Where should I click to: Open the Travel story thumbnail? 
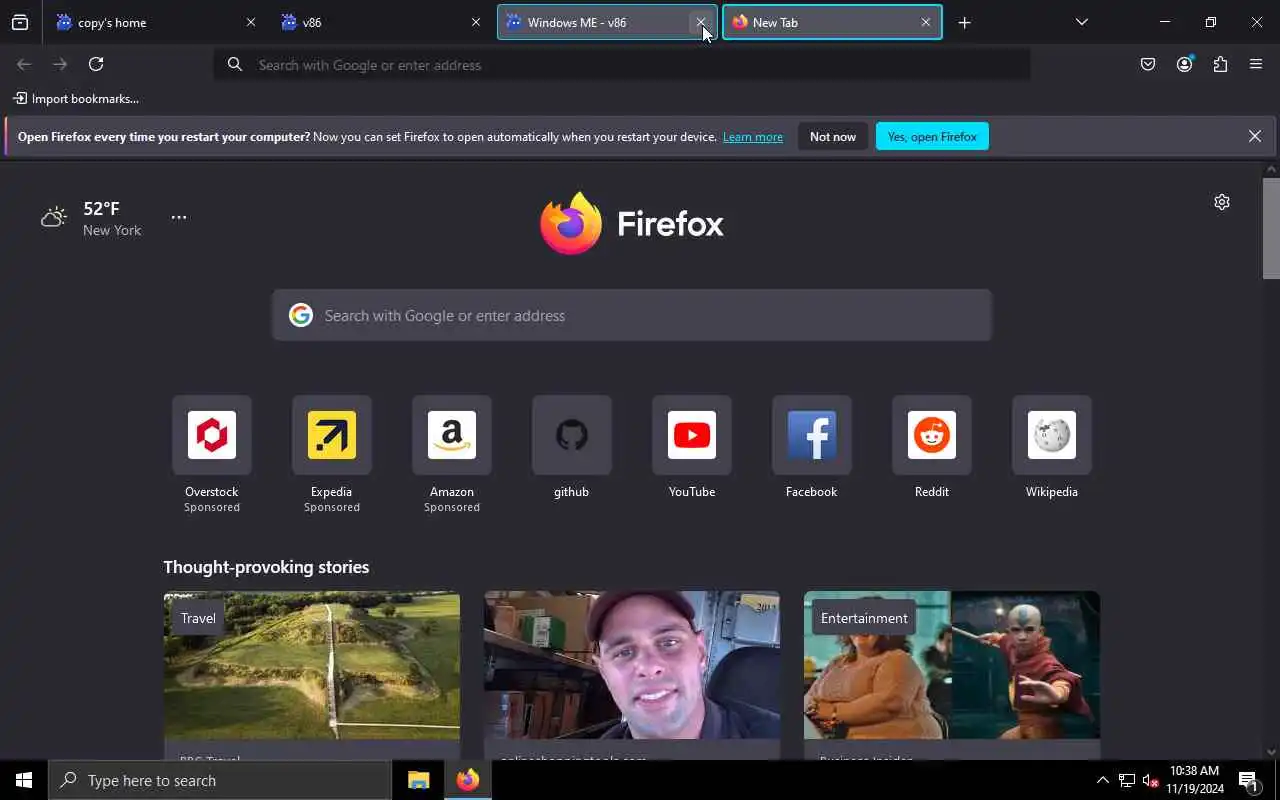tap(312, 665)
